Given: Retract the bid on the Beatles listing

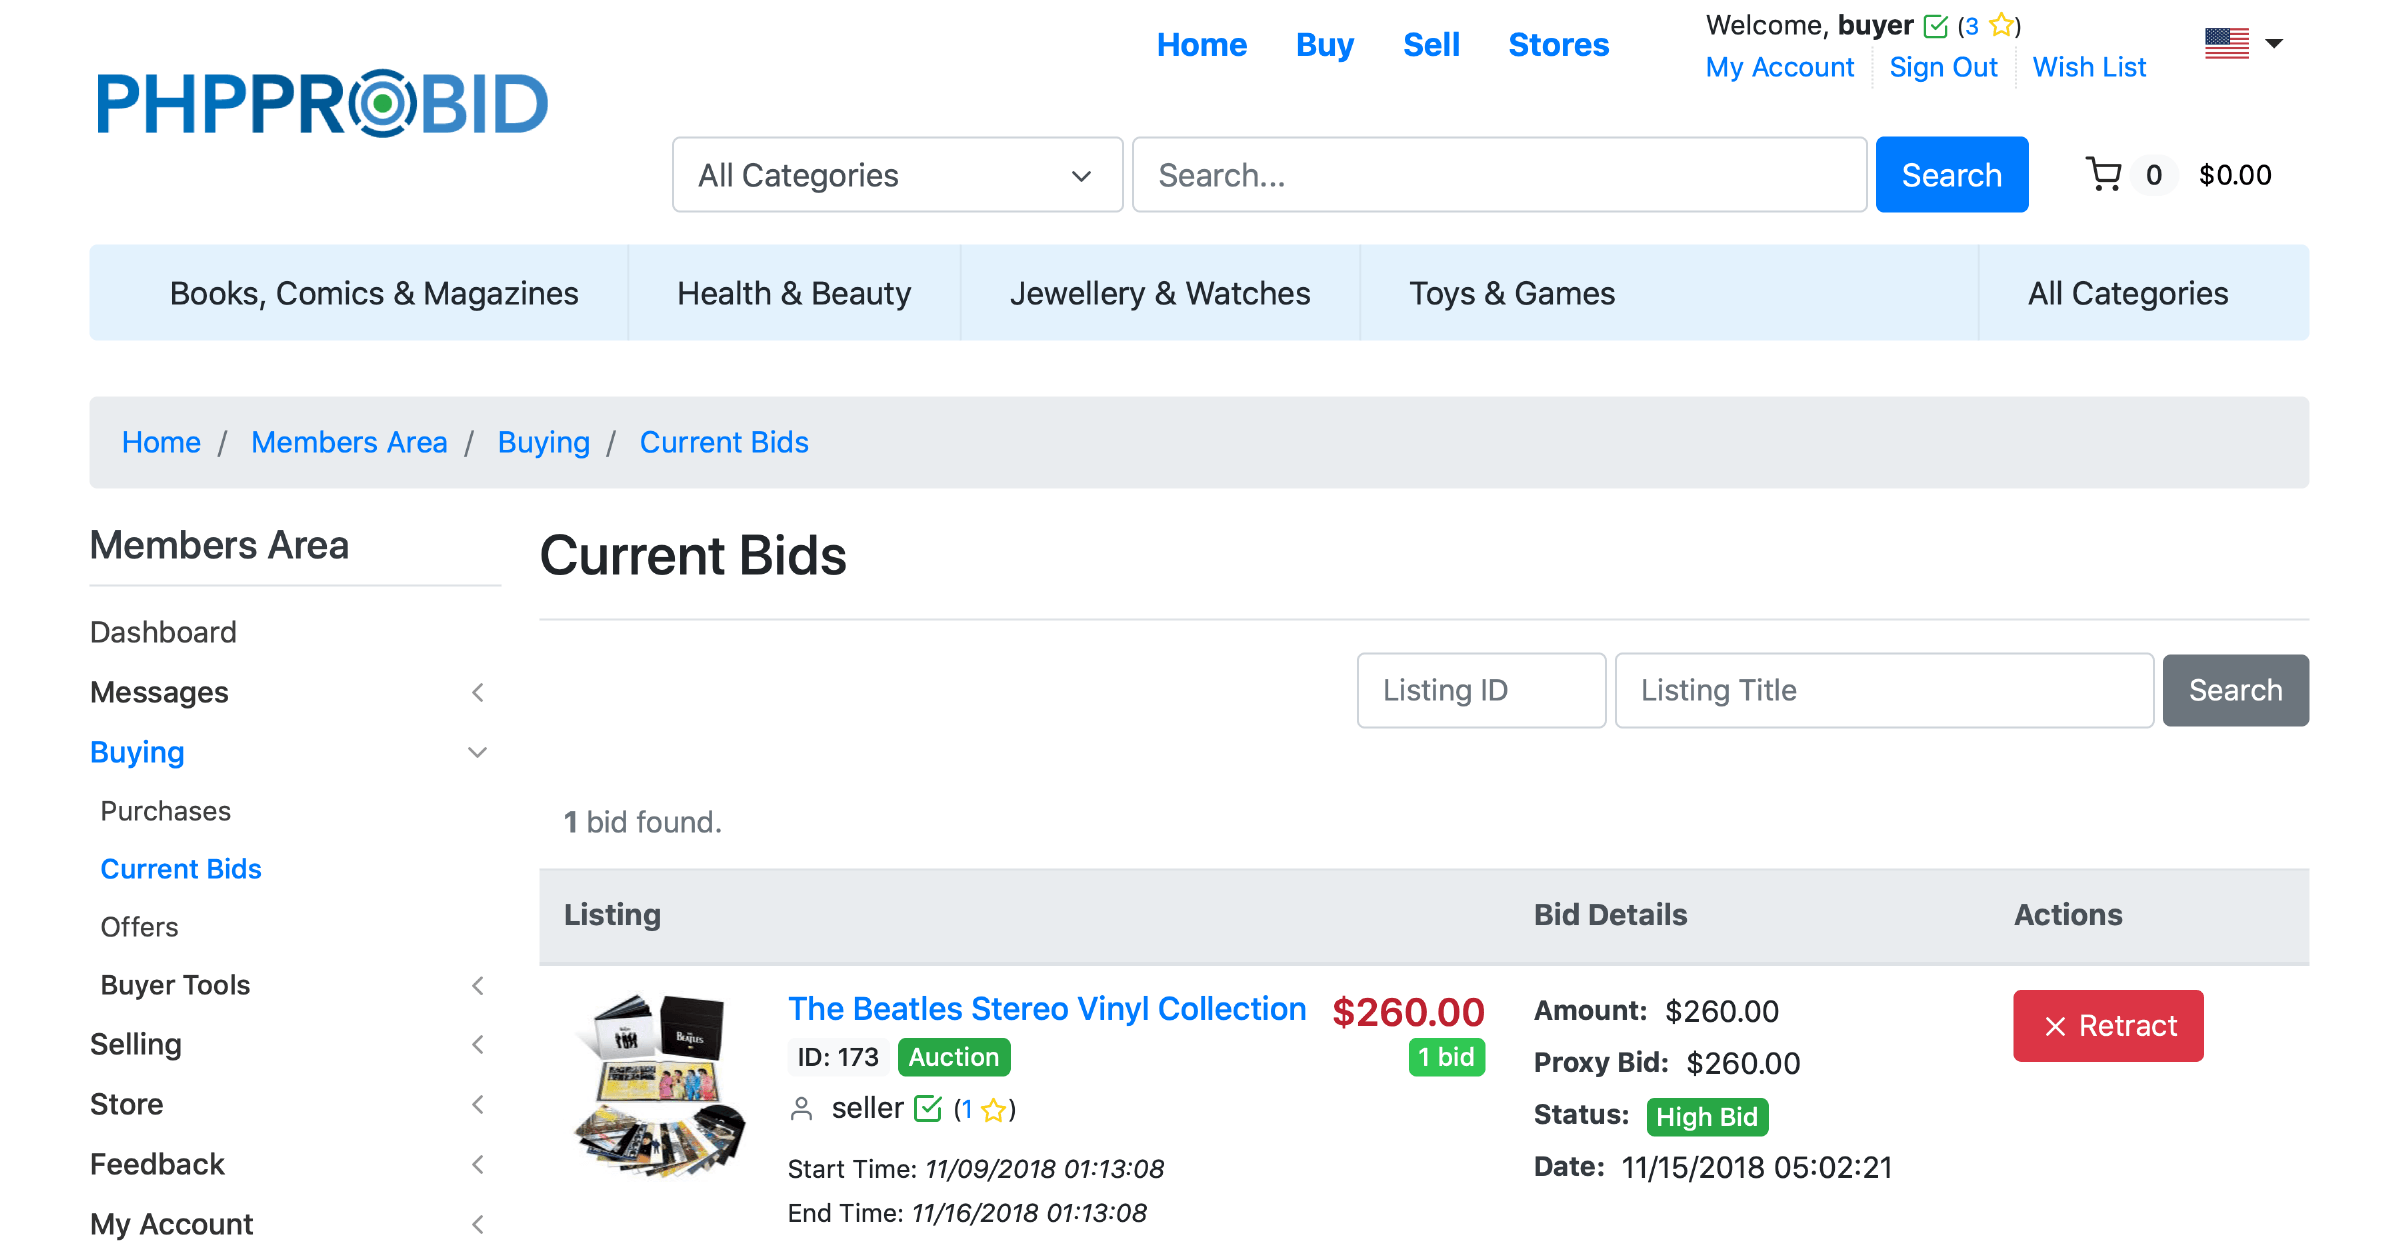Looking at the screenshot, I should point(2107,1026).
